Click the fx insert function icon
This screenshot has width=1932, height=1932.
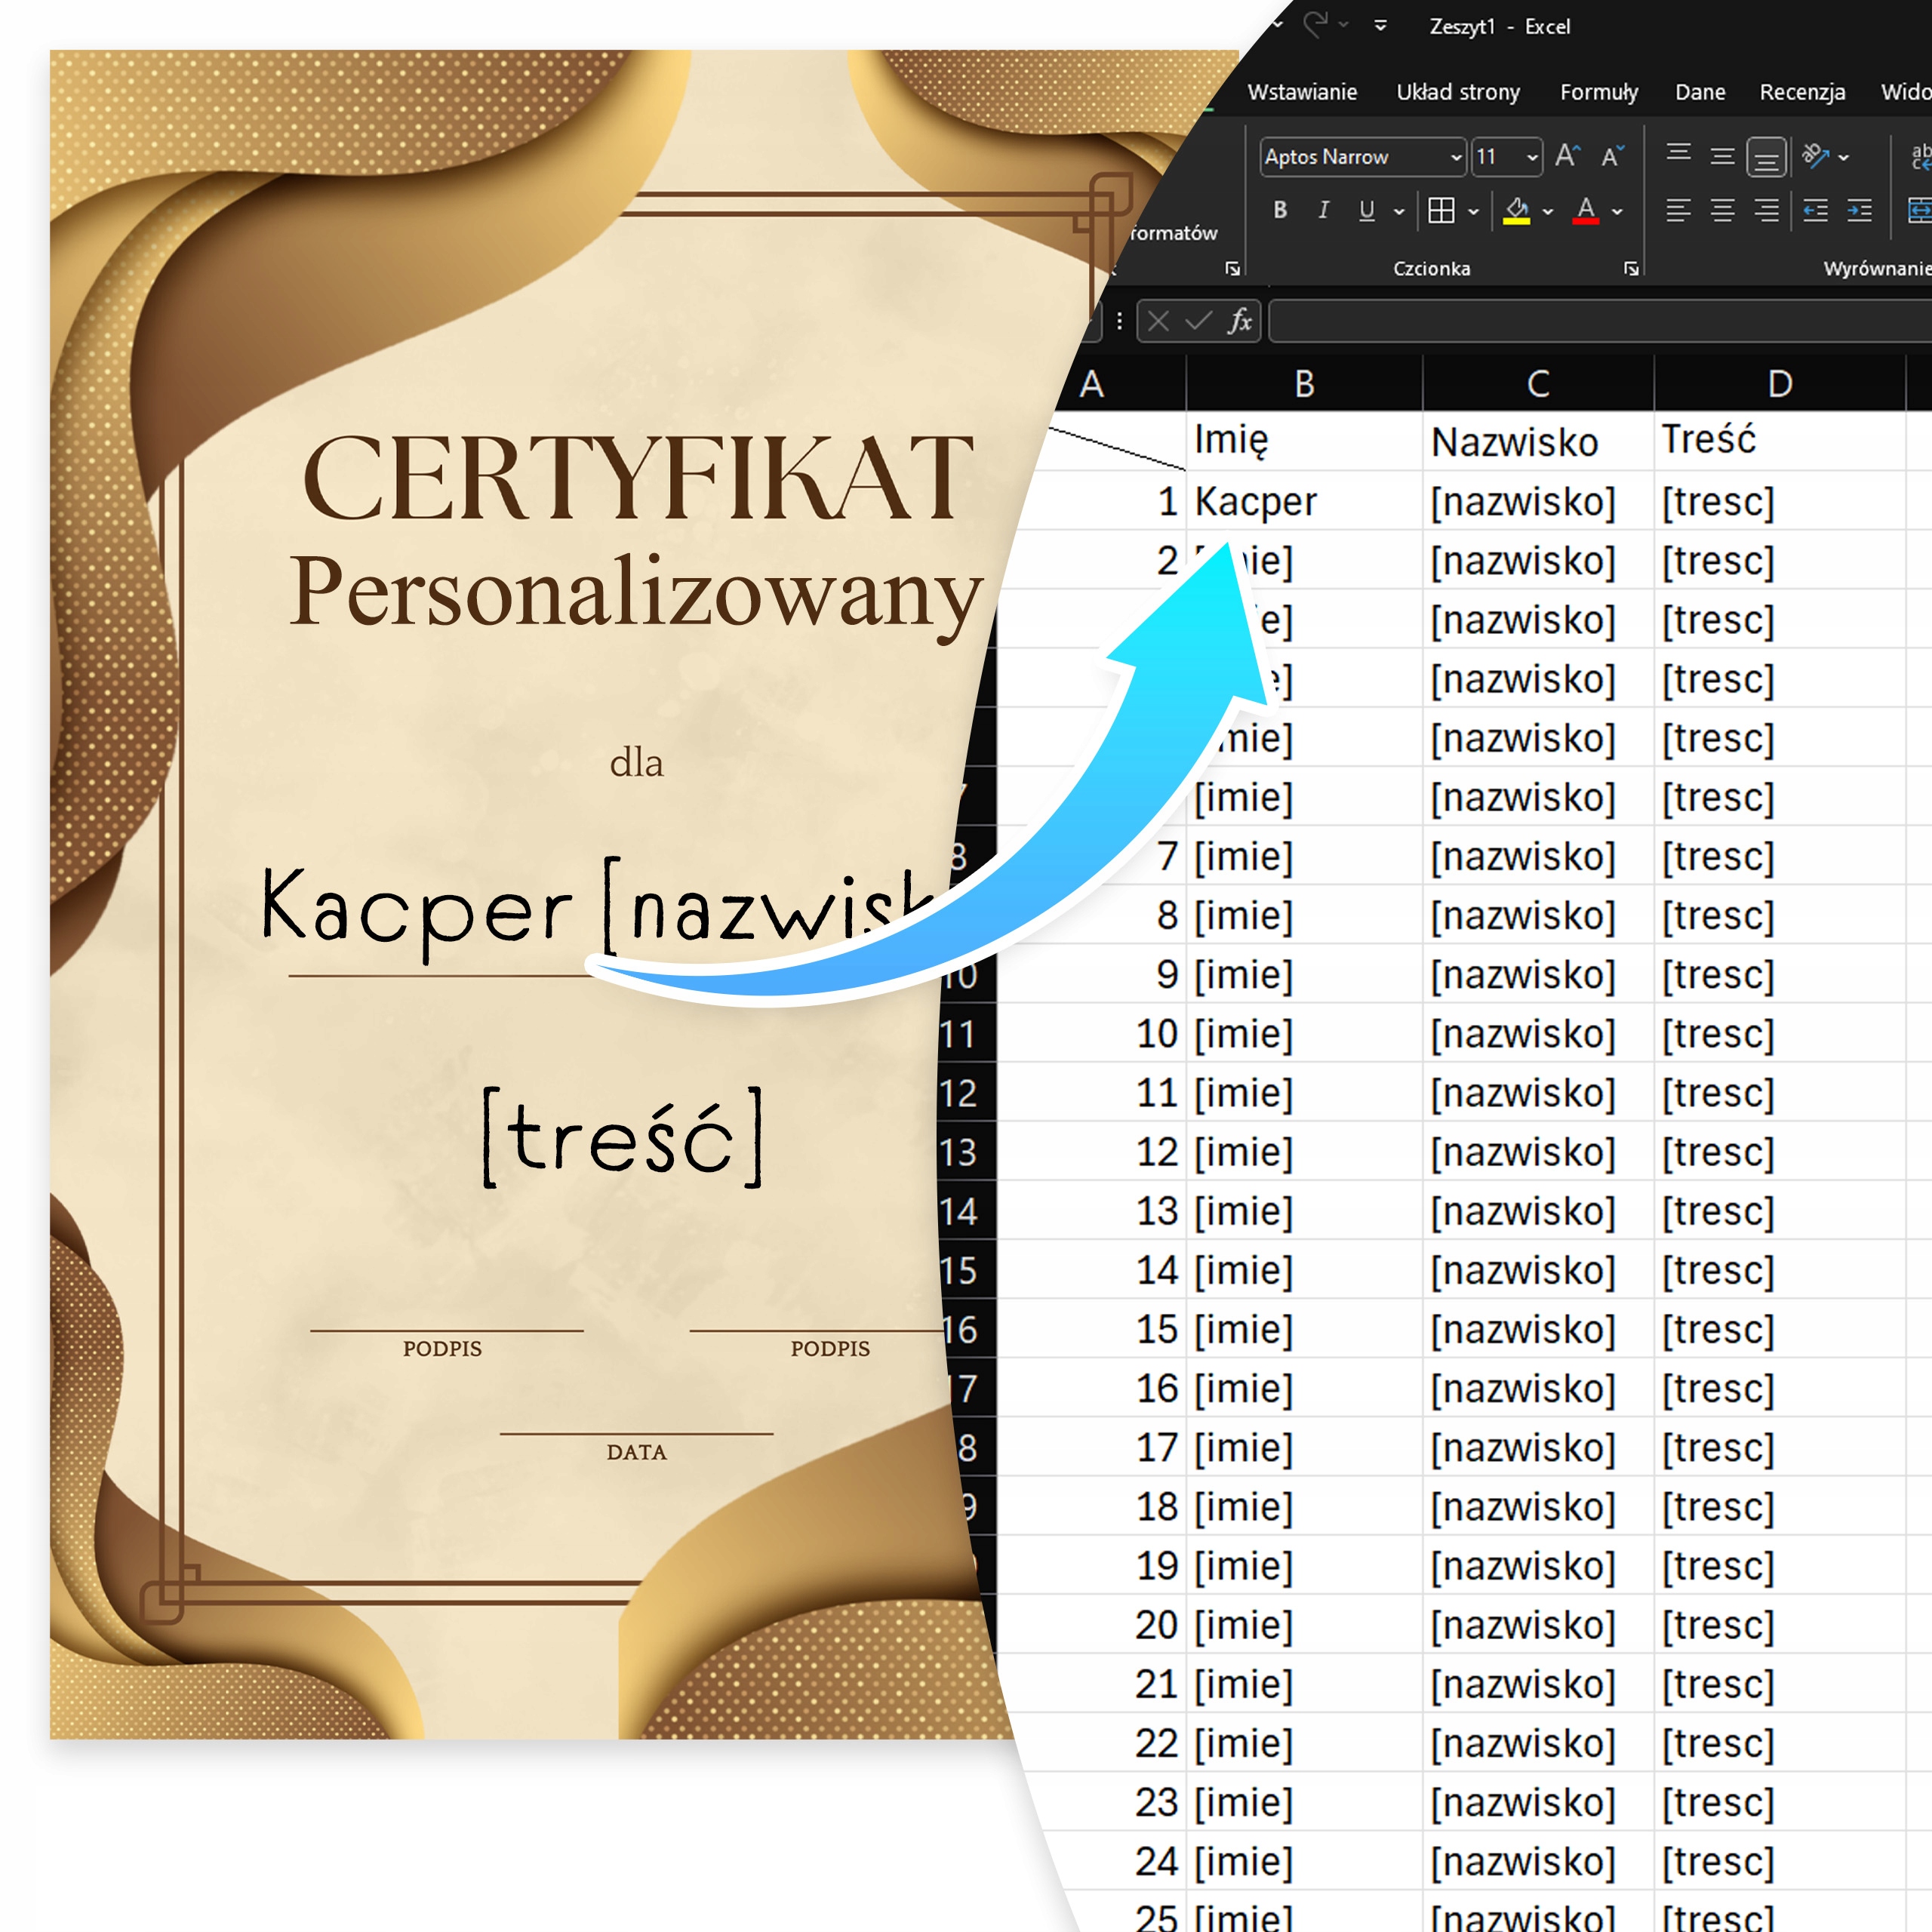coord(1240,322)
